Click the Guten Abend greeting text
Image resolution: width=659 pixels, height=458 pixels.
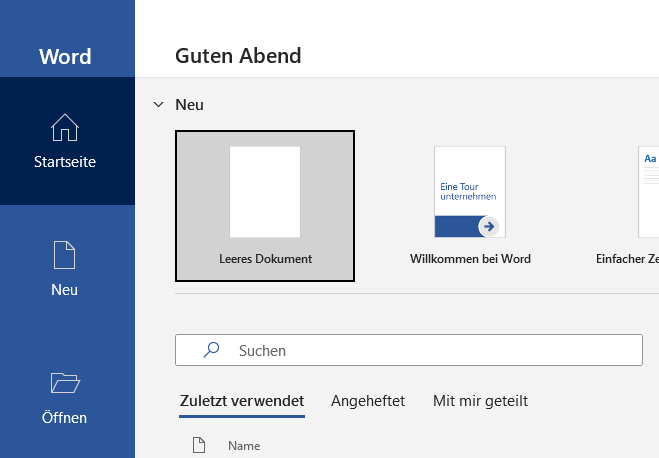tap(238, 56)
